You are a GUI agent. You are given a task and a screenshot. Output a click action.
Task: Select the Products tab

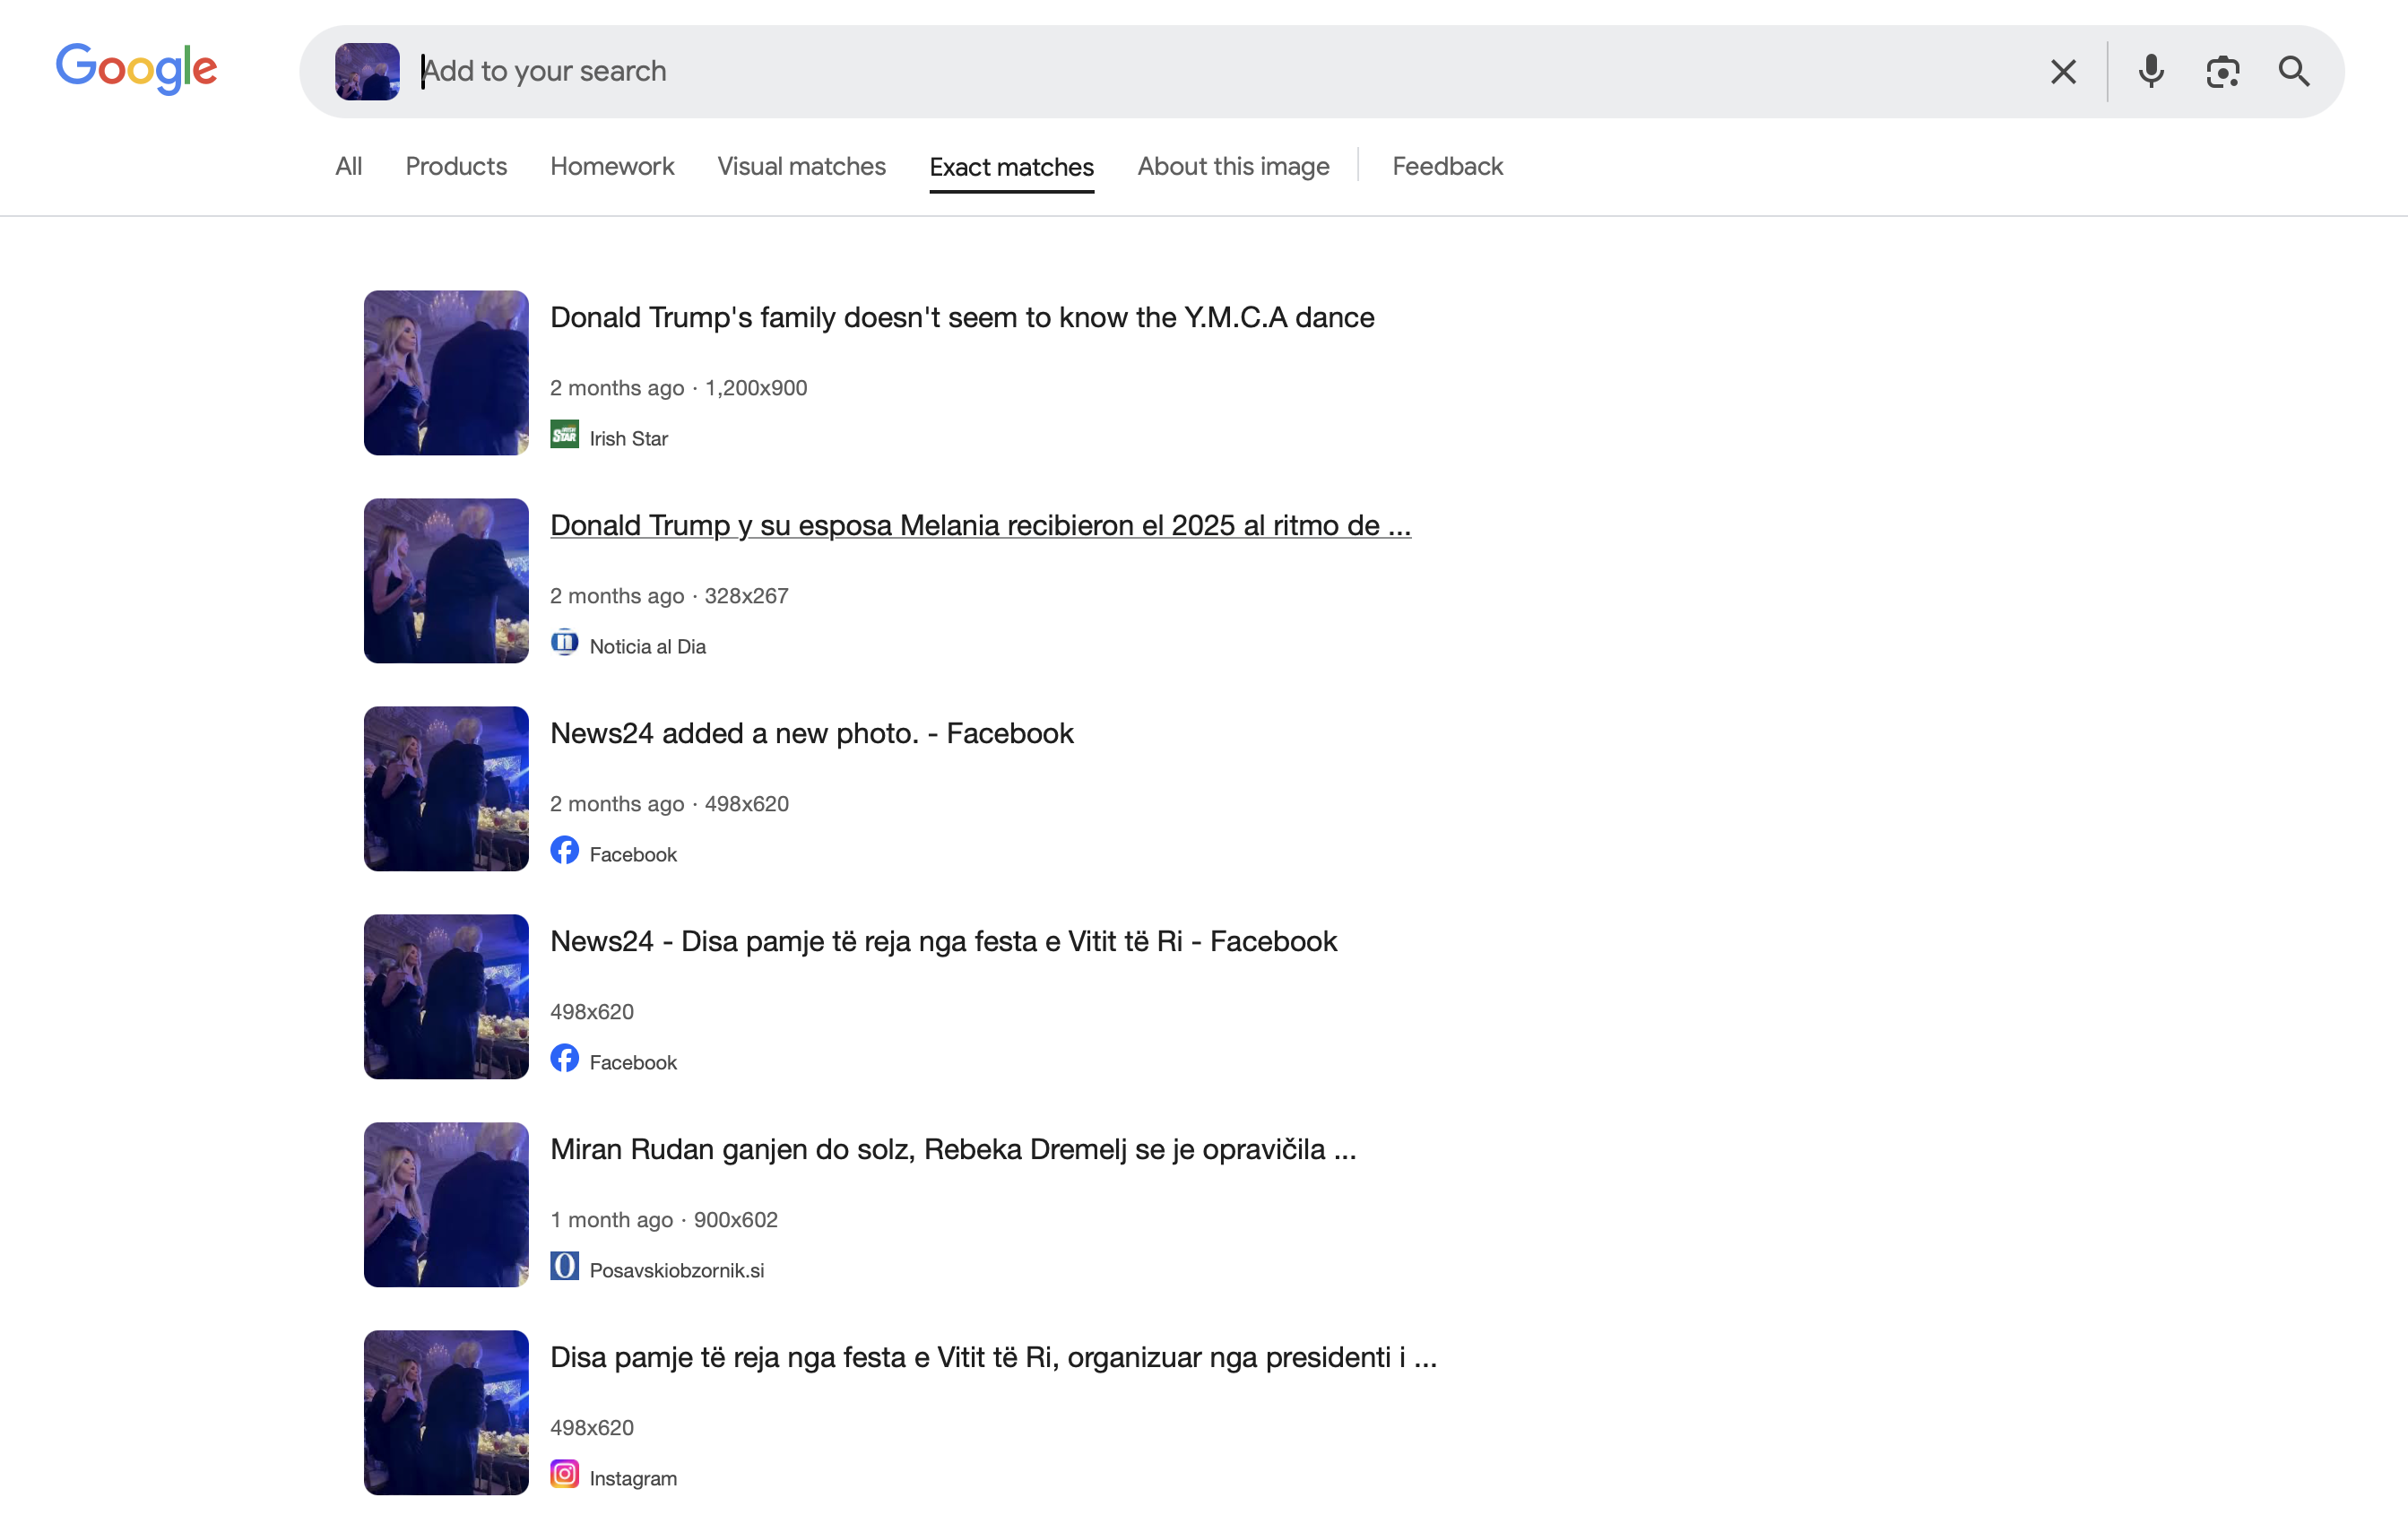(456, 166)
